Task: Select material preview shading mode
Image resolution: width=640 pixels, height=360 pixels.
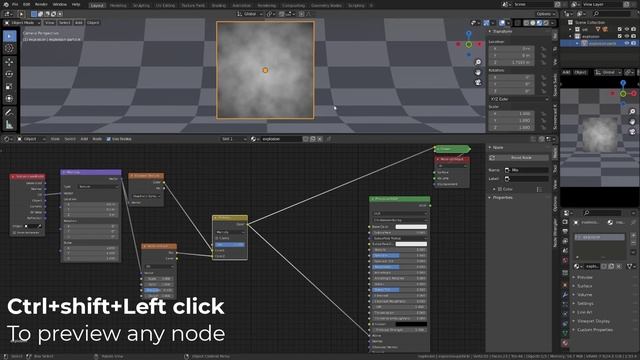Action: click(x=539, y=23)
